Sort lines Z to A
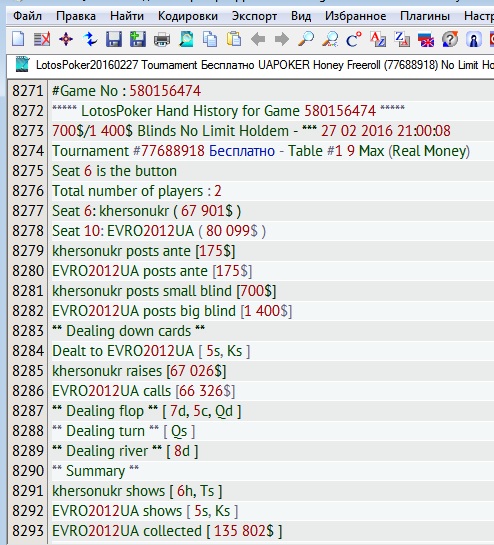The height and width of the screenshot is (545, 494). click(402, 39)
